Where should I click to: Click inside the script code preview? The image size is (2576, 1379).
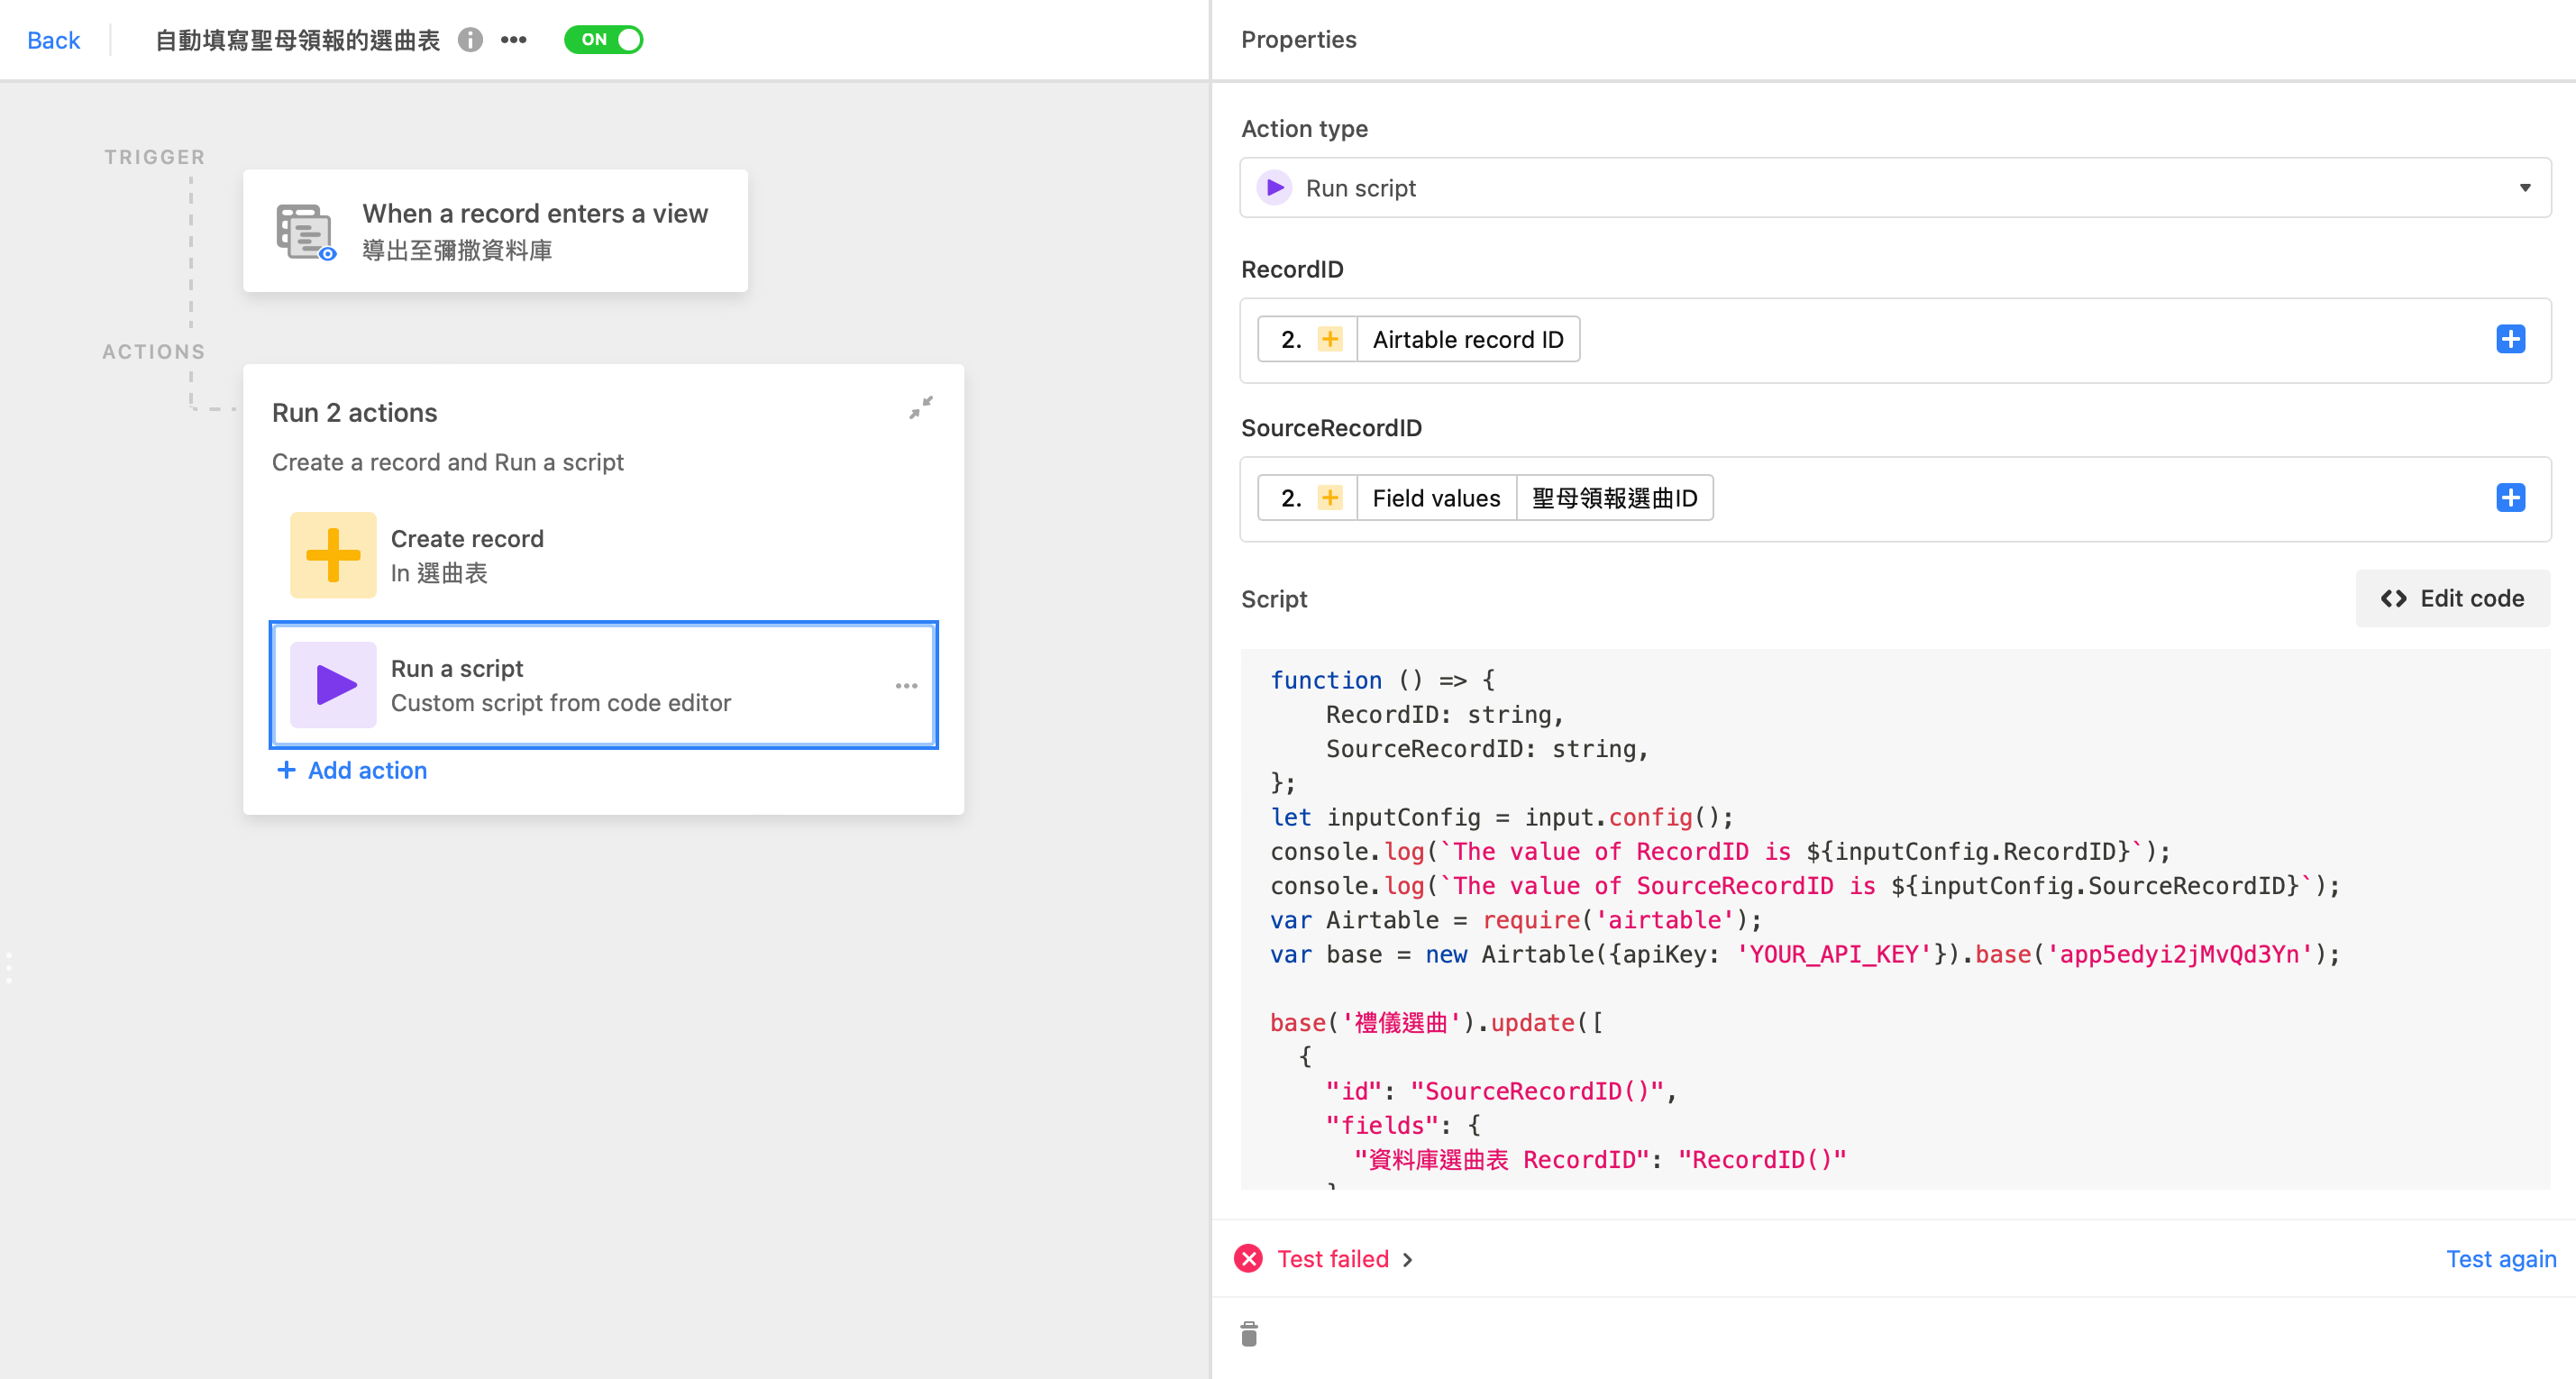(x=1895, y=919)
